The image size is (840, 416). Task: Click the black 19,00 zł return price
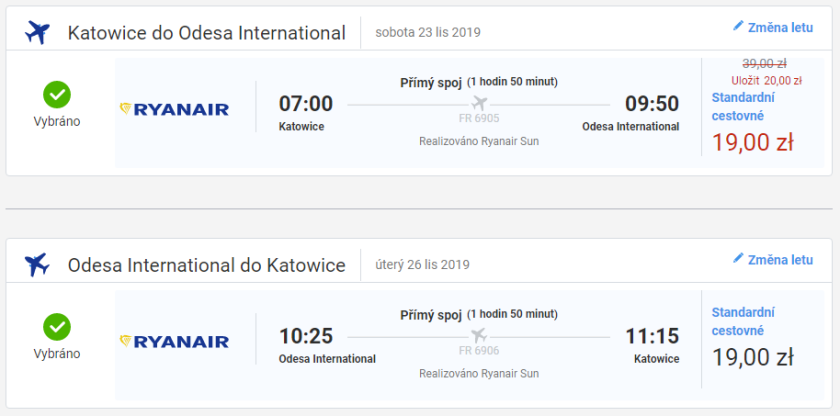[752, 357]
